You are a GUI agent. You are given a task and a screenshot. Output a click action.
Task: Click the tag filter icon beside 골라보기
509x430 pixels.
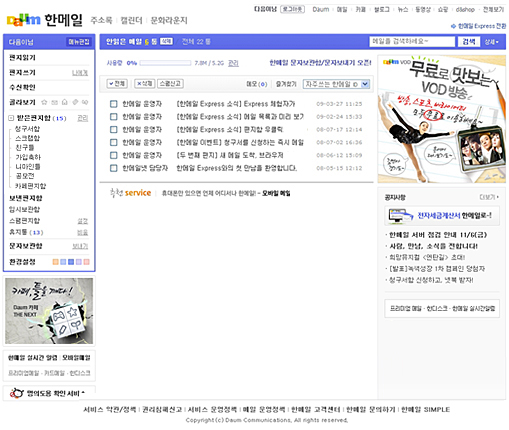click(75, 102)
